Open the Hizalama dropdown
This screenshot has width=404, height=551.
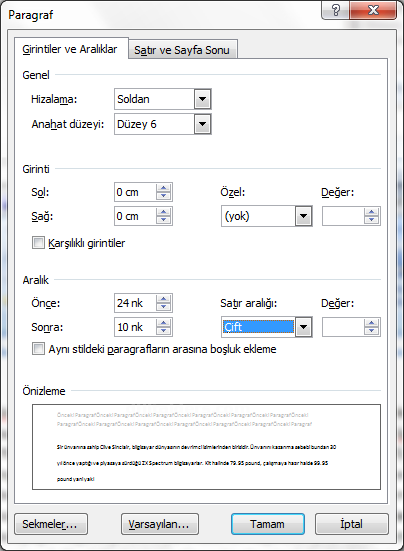202,99
